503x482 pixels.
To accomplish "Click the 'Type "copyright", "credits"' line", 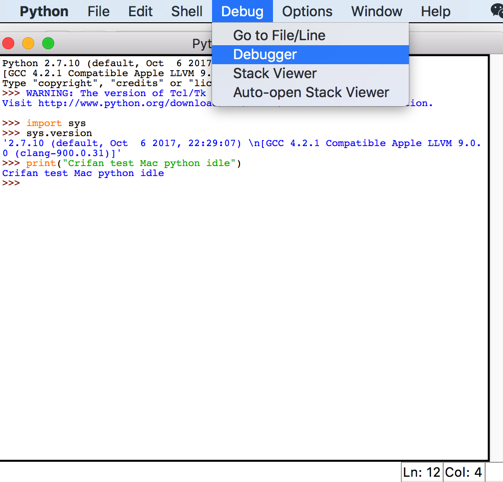I will [x=107, y=83].
